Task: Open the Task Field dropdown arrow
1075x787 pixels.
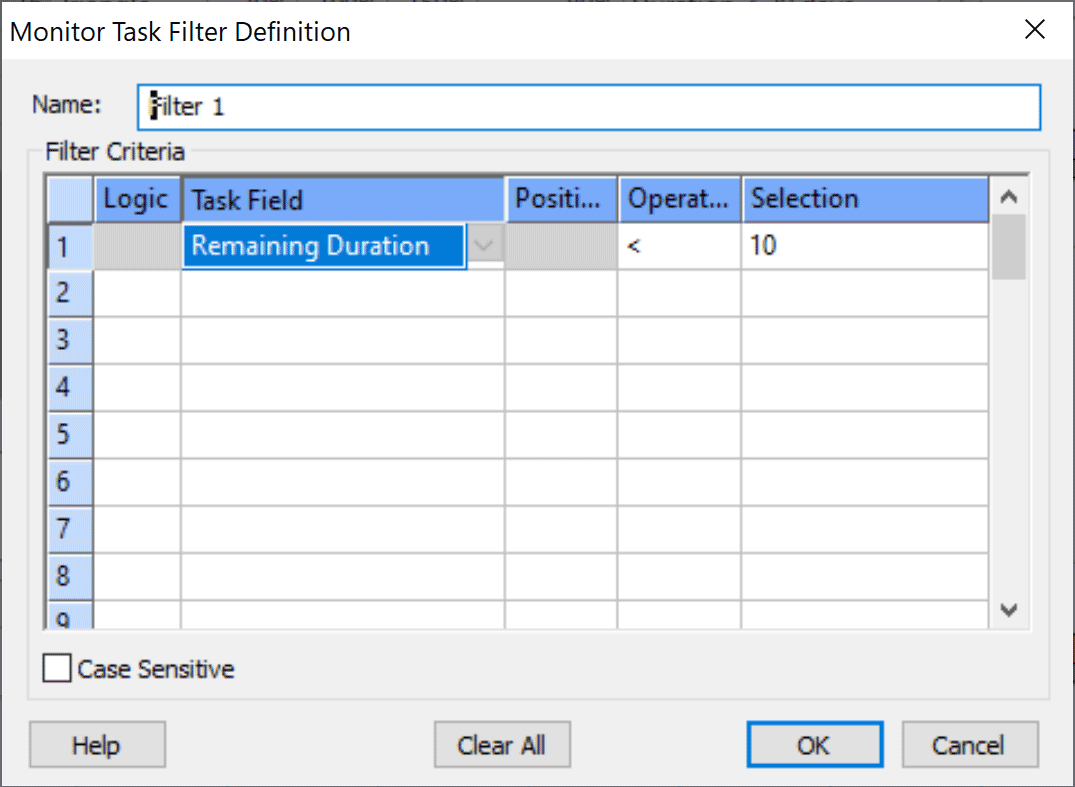Action: pos(484,246)
